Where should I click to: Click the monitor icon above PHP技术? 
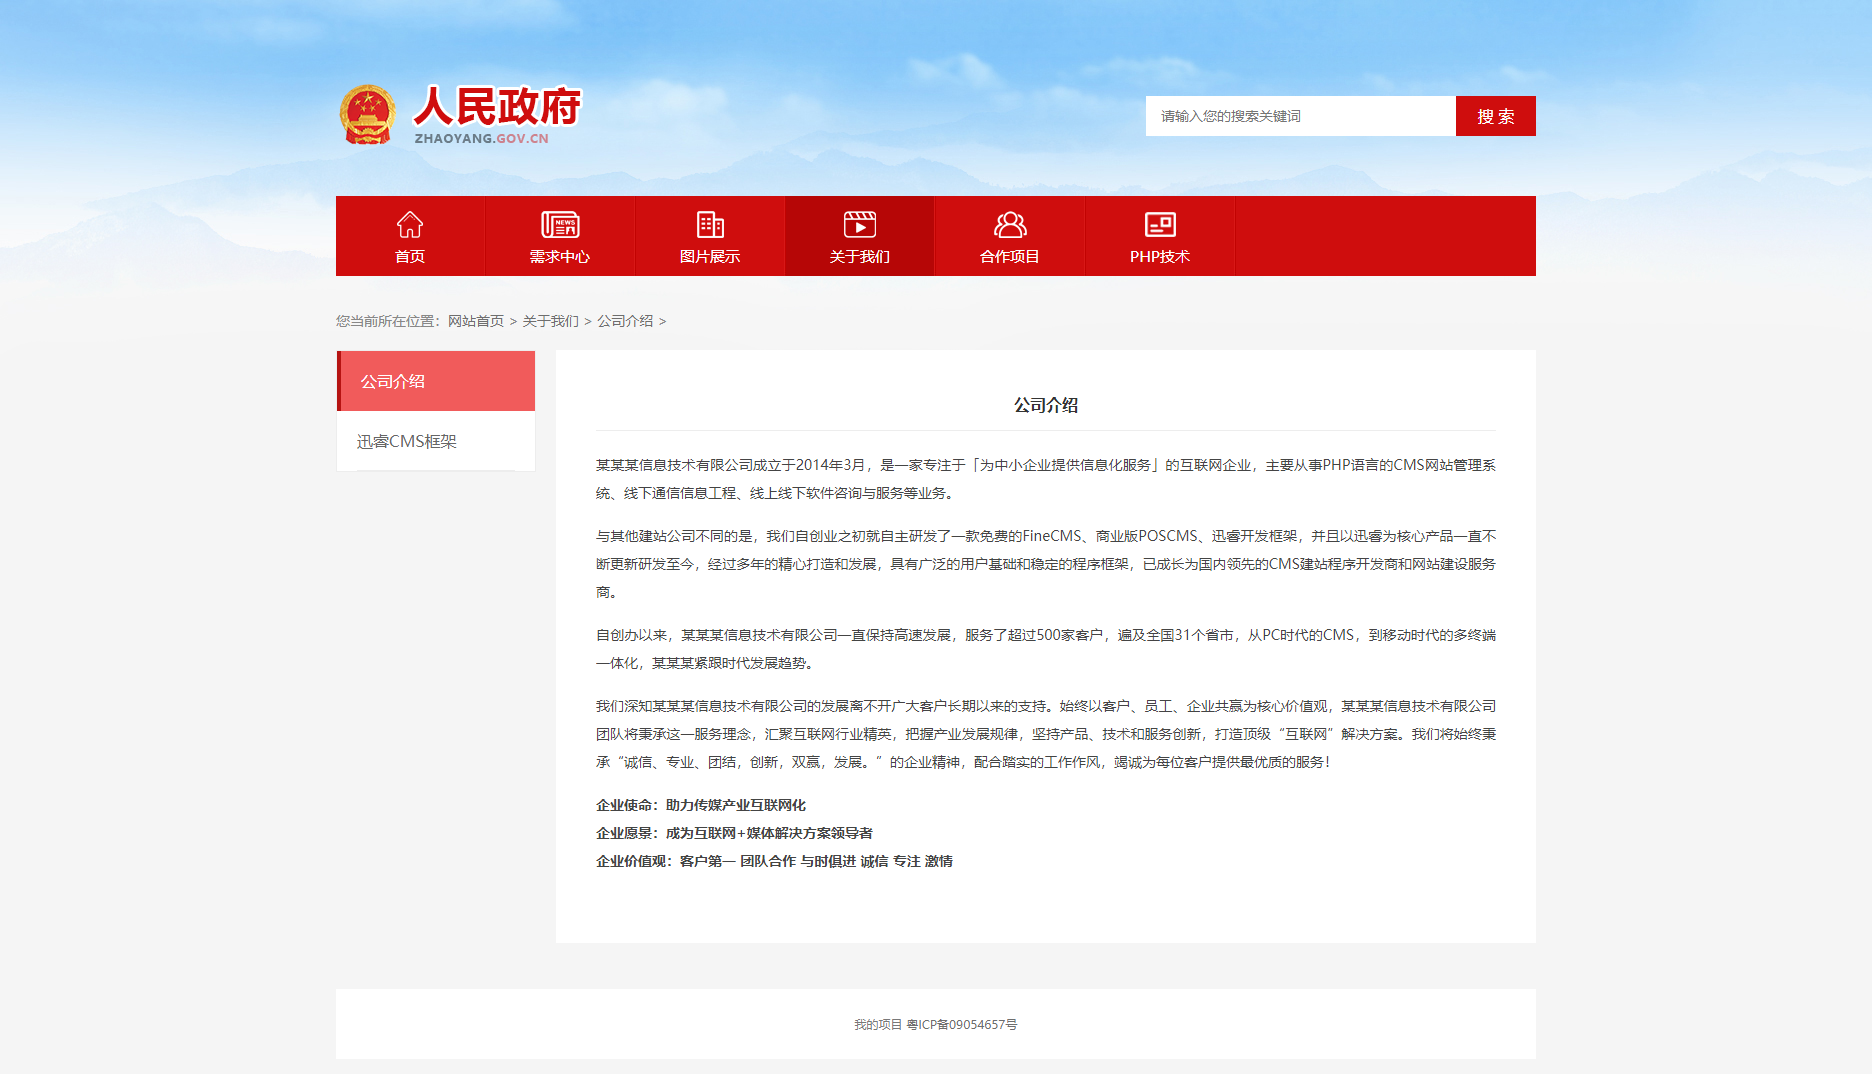click(x=1160, y=224)
